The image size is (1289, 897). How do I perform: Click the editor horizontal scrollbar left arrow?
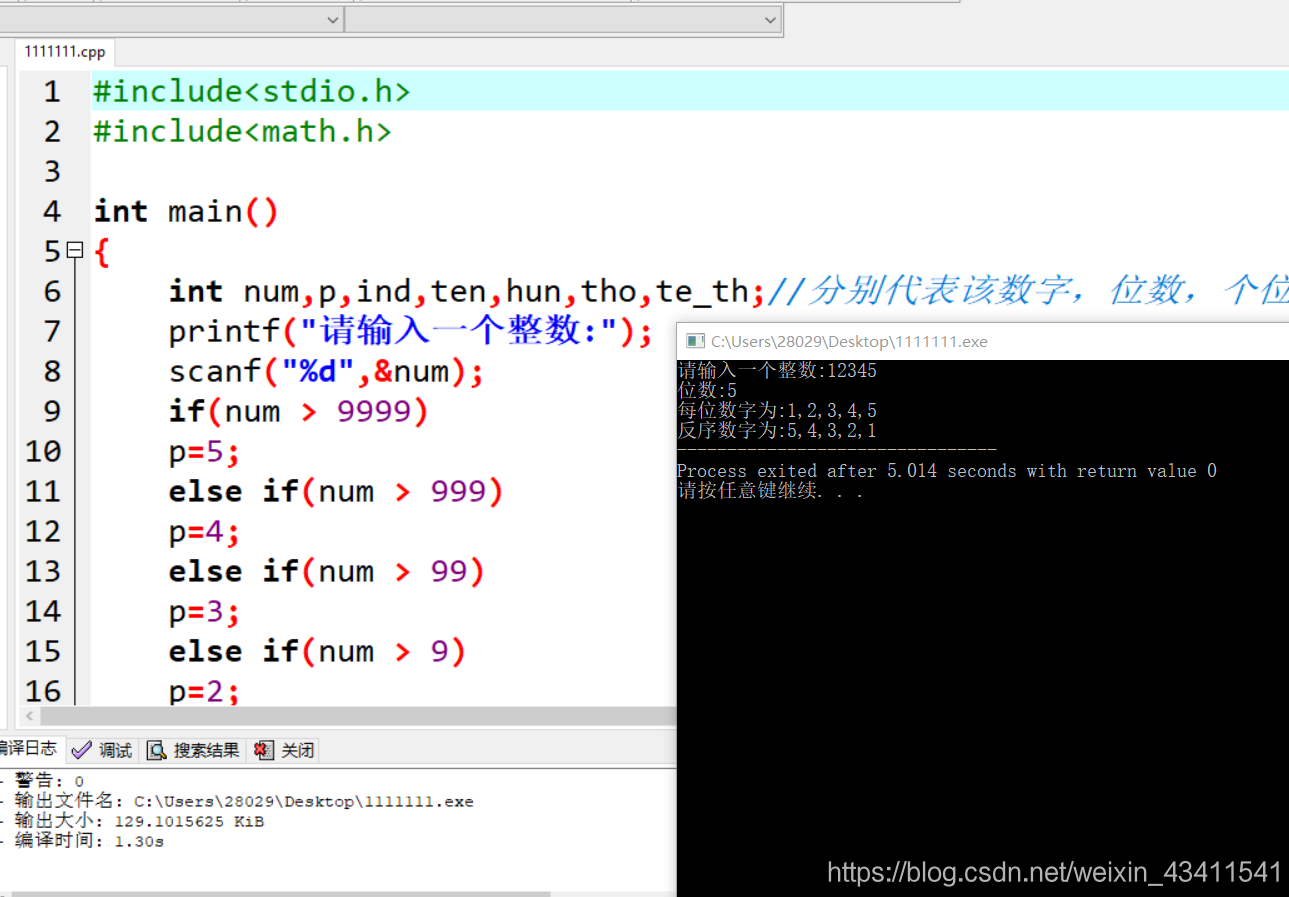(29, 716)
